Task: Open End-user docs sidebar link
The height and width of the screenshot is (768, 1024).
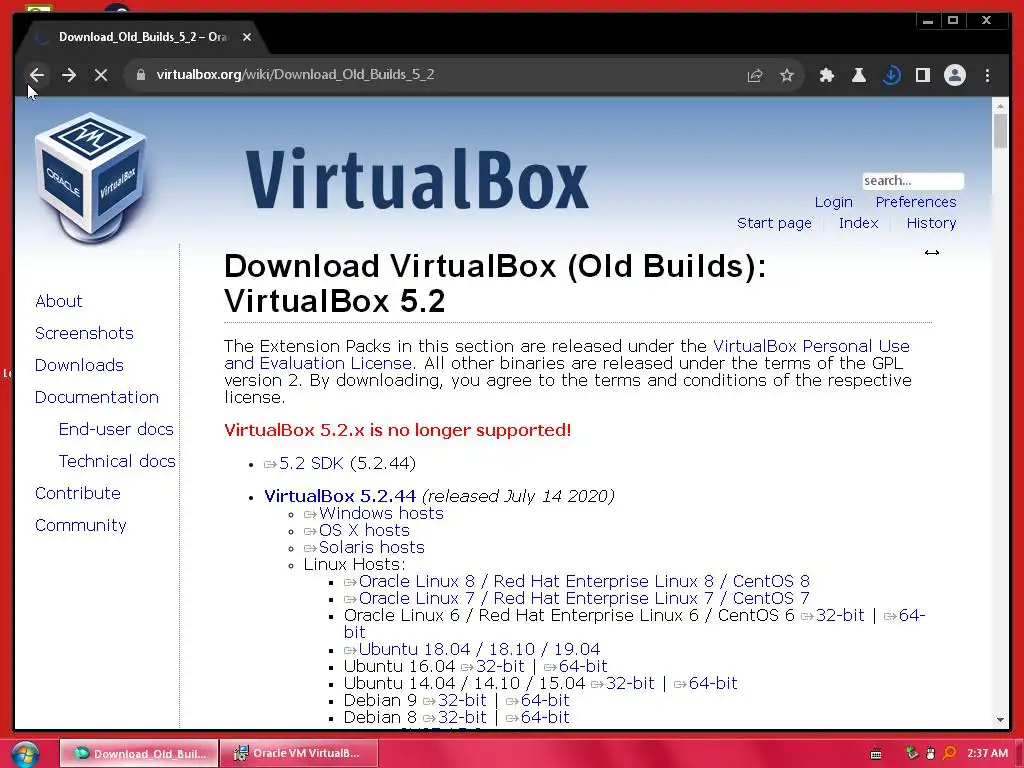Action: [116, 429]
